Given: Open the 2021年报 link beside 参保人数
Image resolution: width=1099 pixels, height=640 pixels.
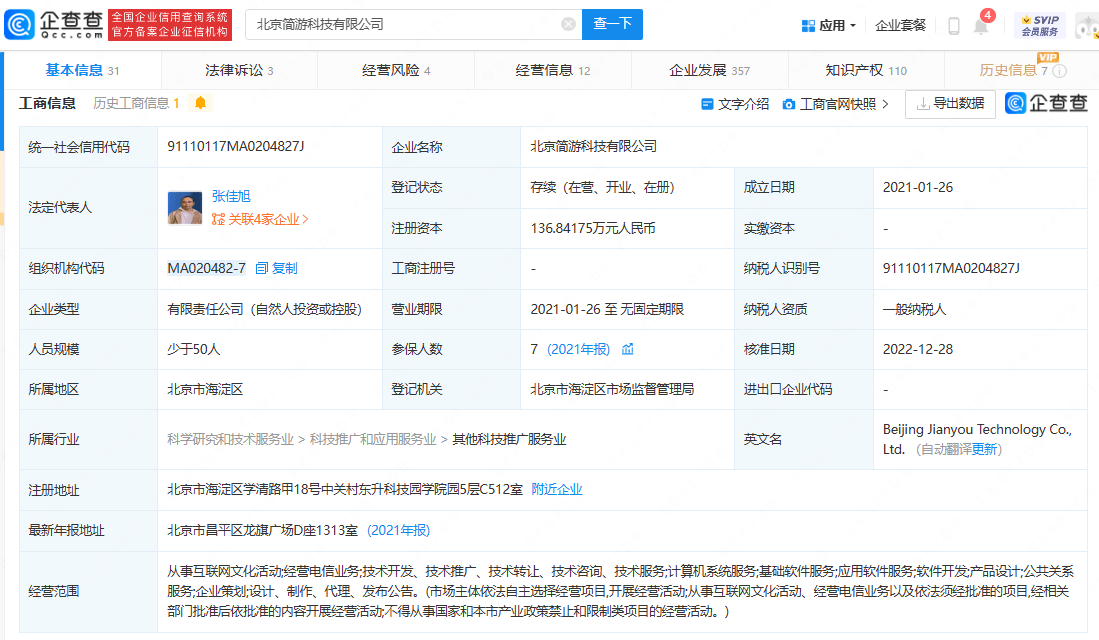Looking at the screenshot, I should click(578, 349).
